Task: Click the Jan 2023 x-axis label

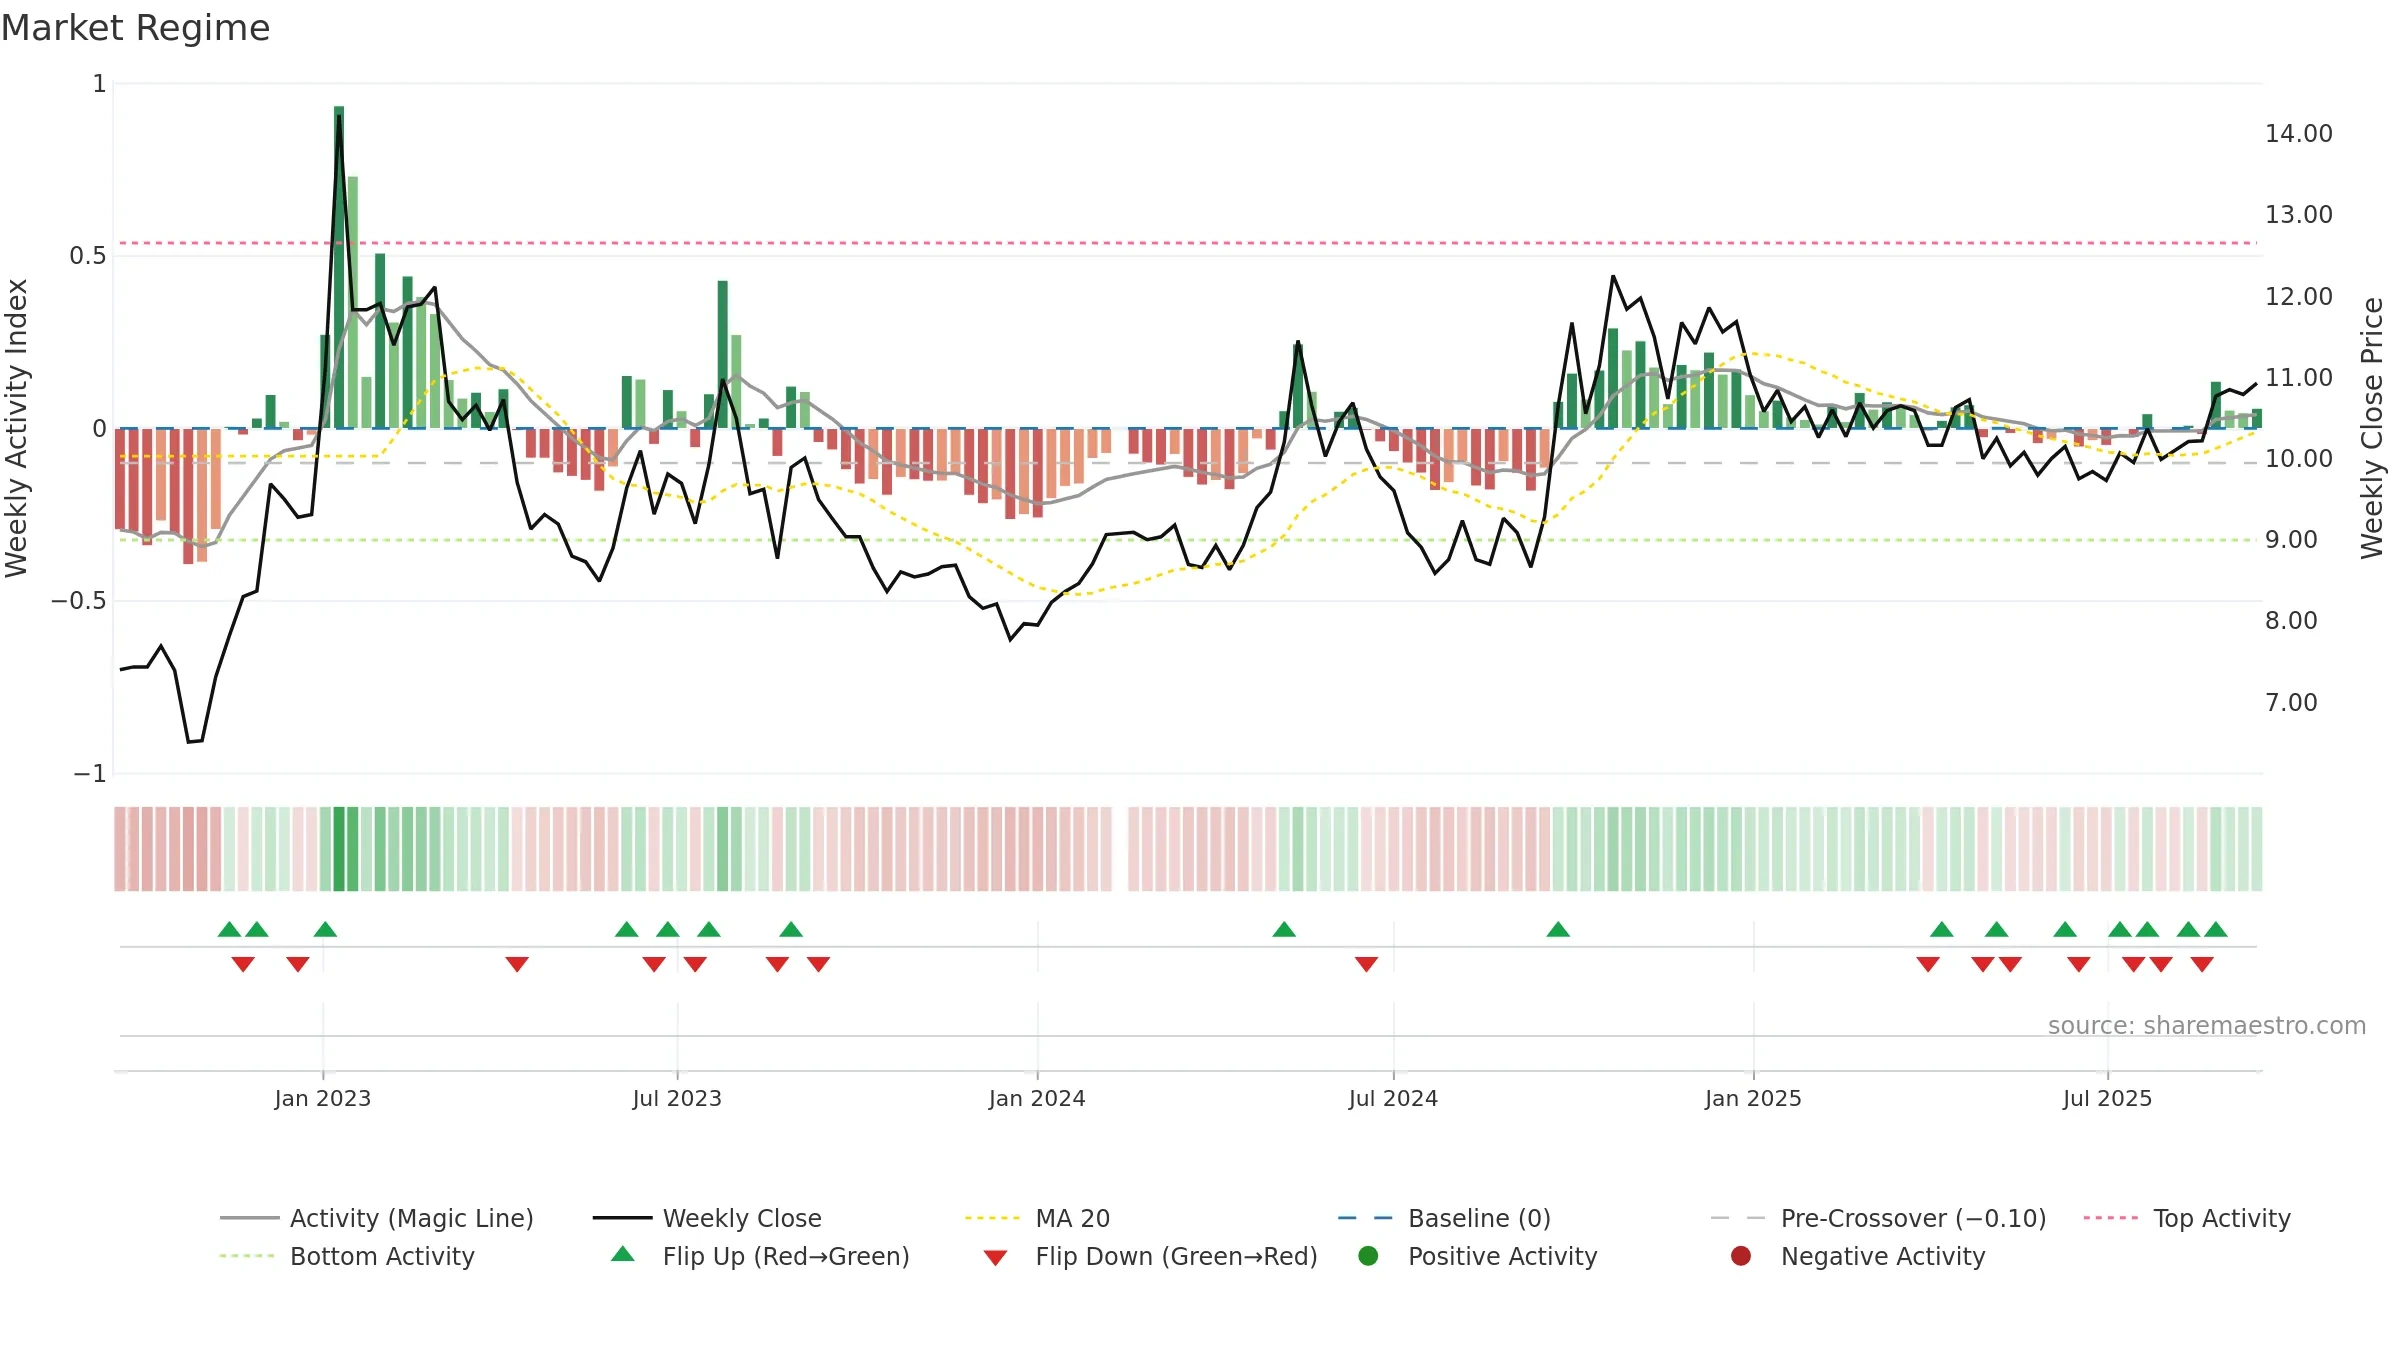Action: [322, 1098]
